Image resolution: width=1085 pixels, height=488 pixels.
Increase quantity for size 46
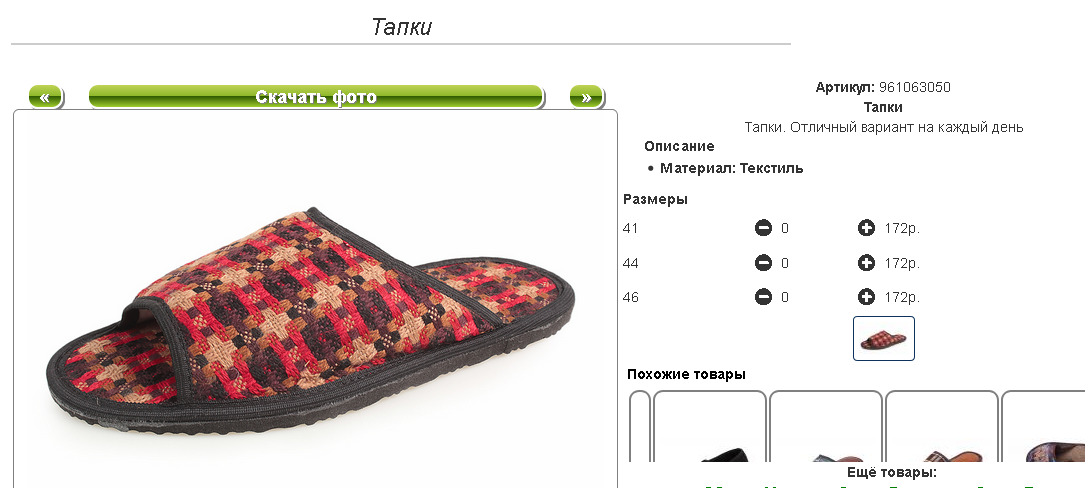pos(866,297)
